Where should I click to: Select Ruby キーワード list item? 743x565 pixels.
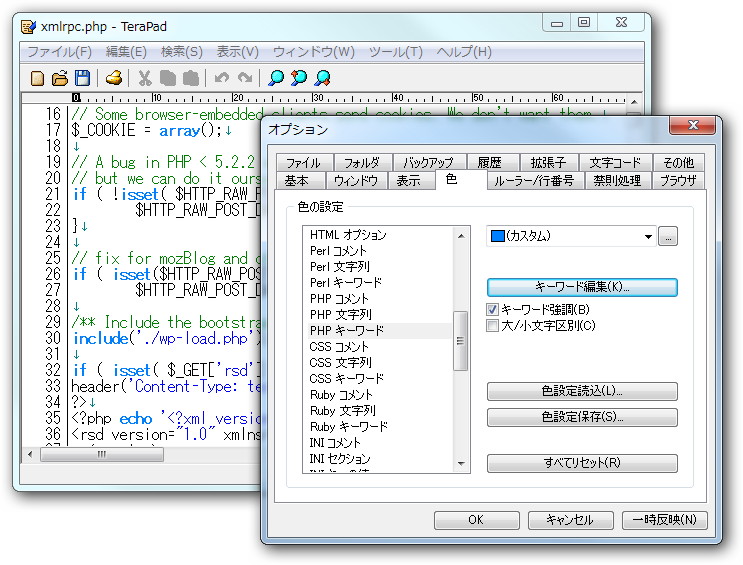[349, 427]
